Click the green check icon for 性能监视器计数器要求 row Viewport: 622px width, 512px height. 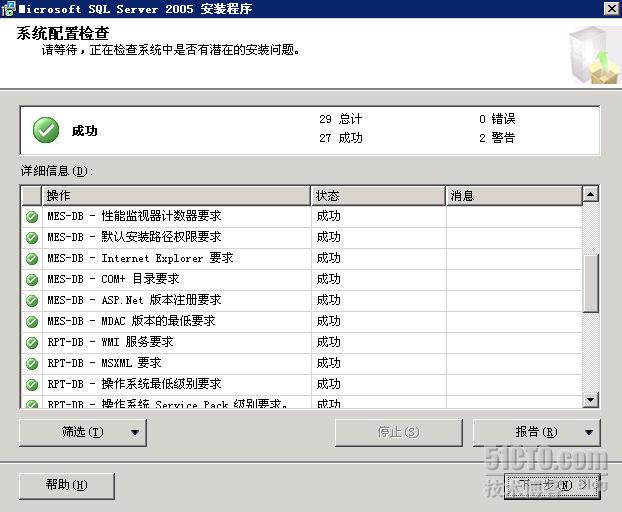(32, 217)
